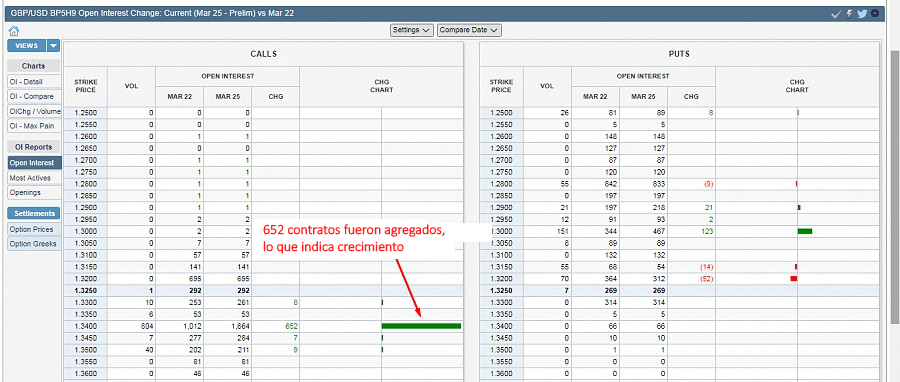Click puts change value 21
This screenshot has height=382, width=900.
pos(709,208)
